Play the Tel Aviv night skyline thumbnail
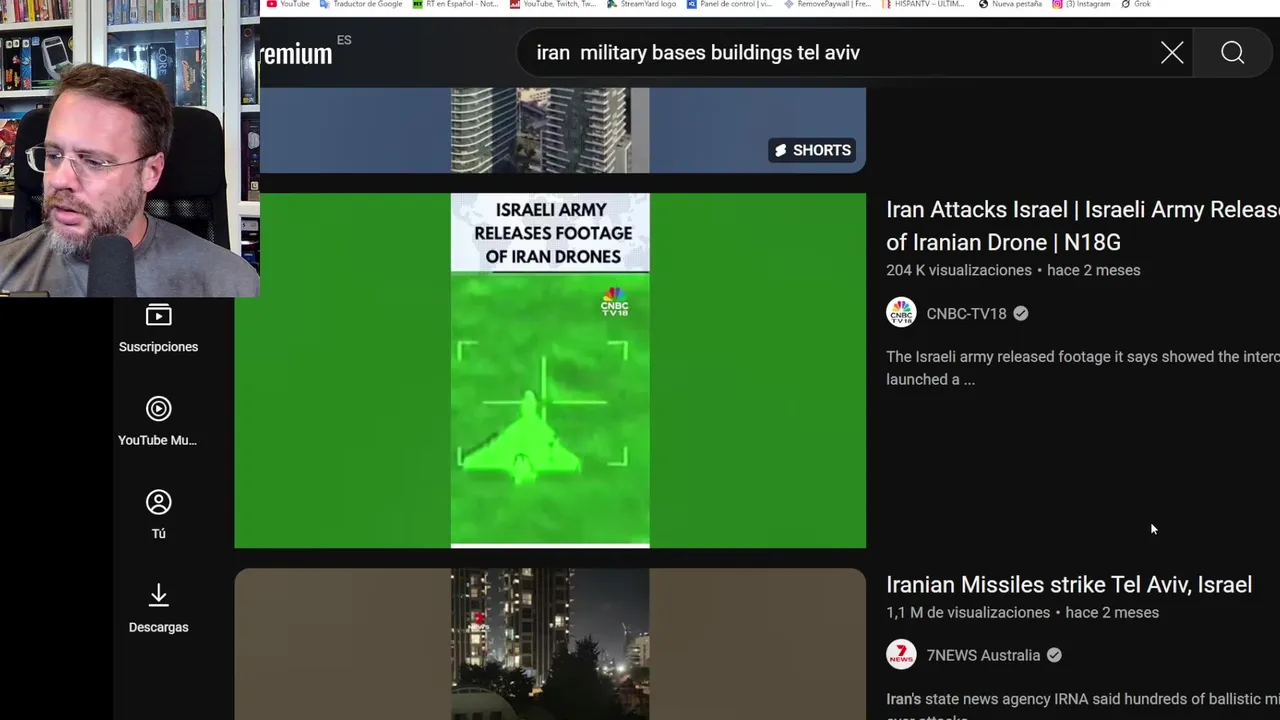Screen dimensions: 1280x720 550,644
